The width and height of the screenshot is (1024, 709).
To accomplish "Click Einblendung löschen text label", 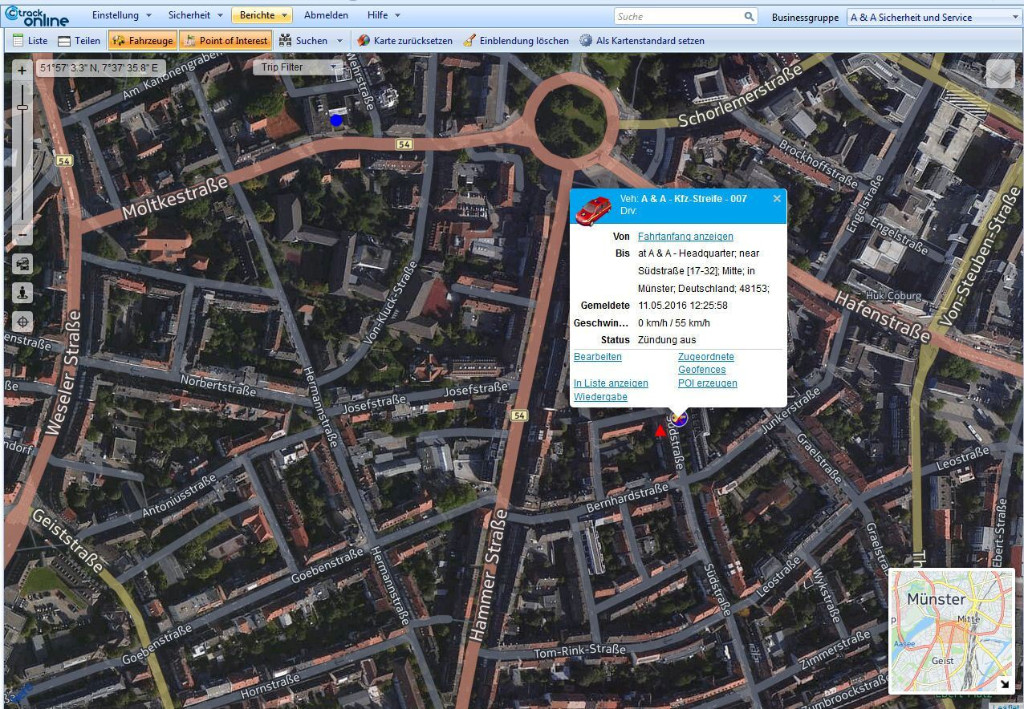I will pos(524,40).
